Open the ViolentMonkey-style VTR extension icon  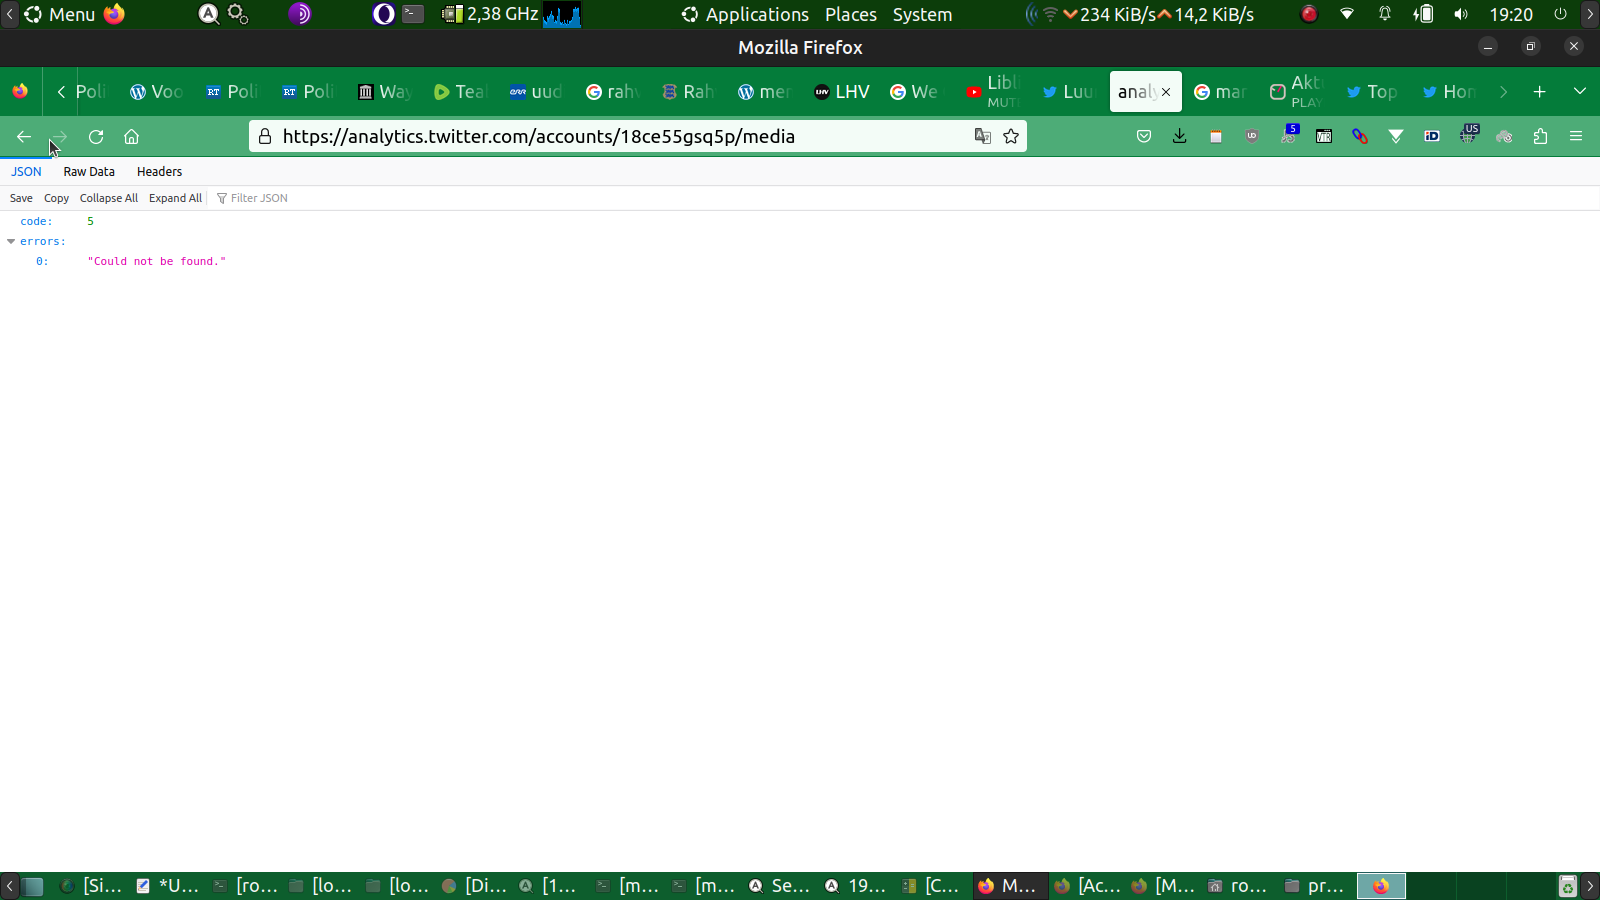pos(1324,137)
